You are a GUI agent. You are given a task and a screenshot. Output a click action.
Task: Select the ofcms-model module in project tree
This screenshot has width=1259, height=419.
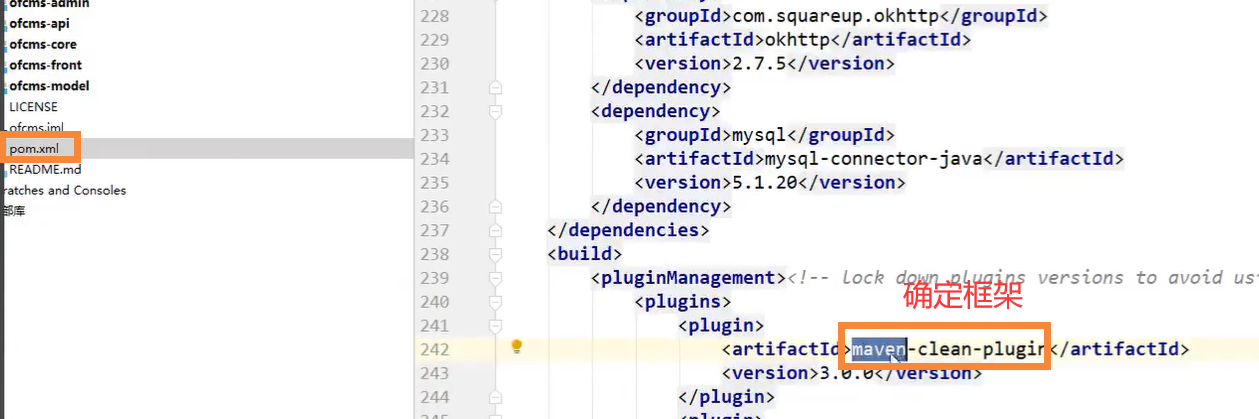point(49,86)
